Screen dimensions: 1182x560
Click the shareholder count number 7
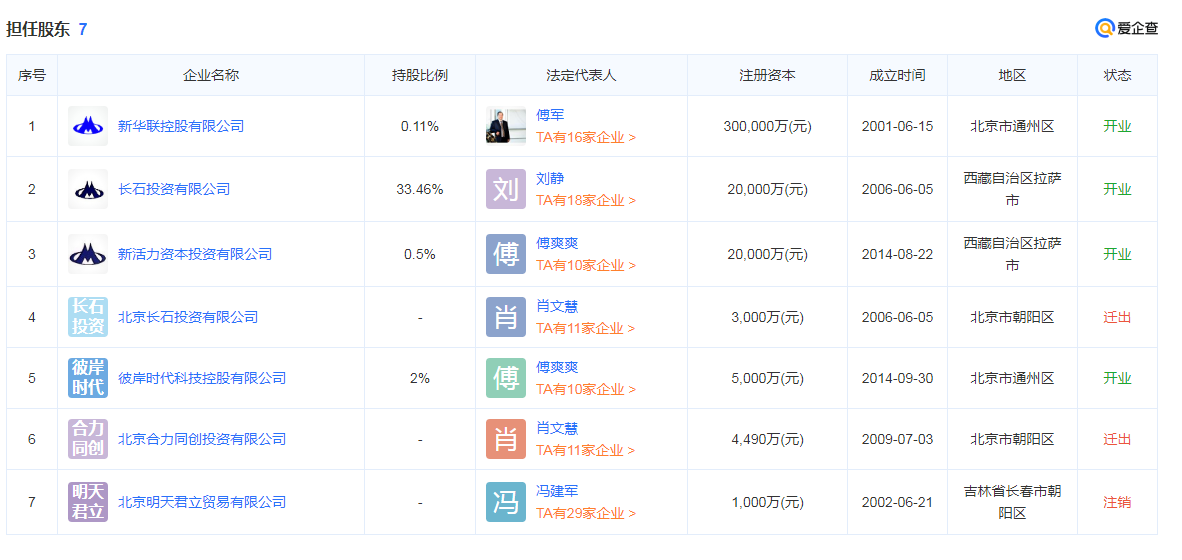pyautogui.click(x=83, y=29)
